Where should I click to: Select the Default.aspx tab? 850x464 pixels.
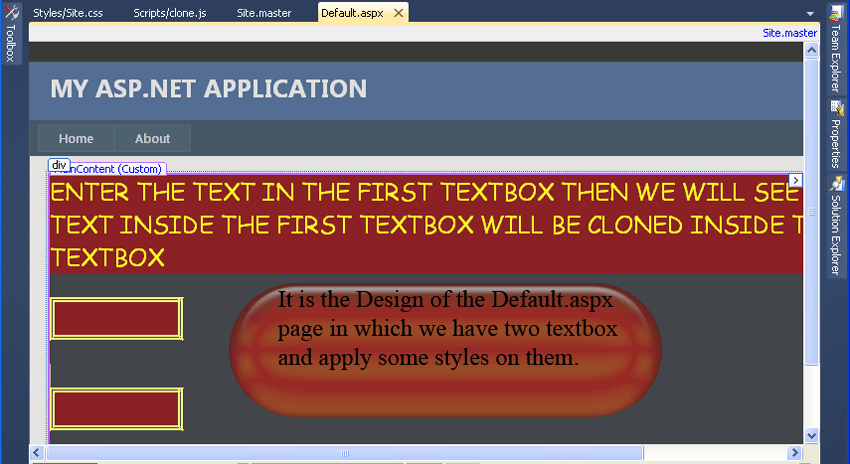click(352, 13)
